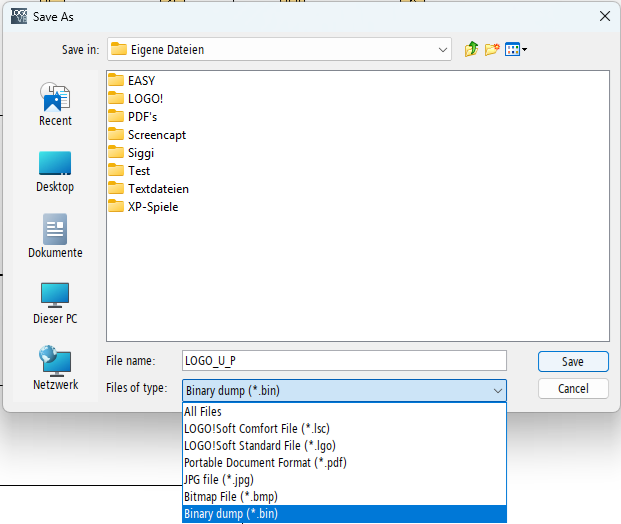Choose Binary dump (*.bin) in list
Viewport: 621px width, 524px height.
(344, 514)
